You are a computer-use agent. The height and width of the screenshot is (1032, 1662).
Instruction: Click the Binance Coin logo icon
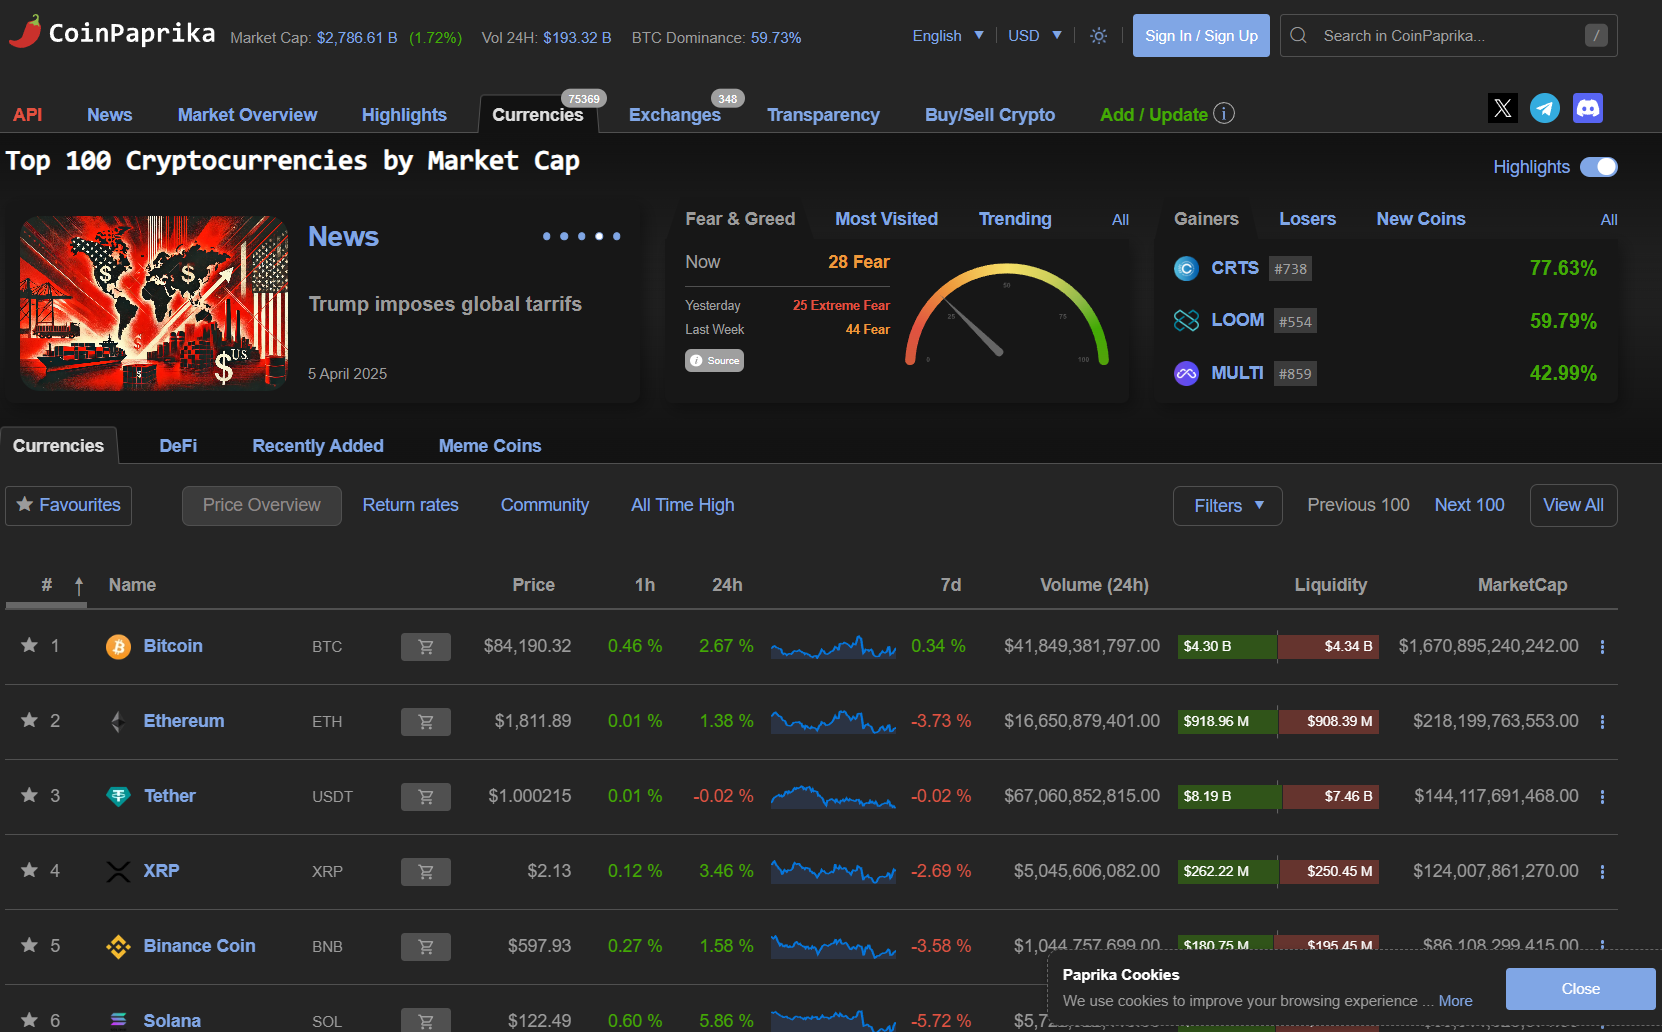coord(118,947)
